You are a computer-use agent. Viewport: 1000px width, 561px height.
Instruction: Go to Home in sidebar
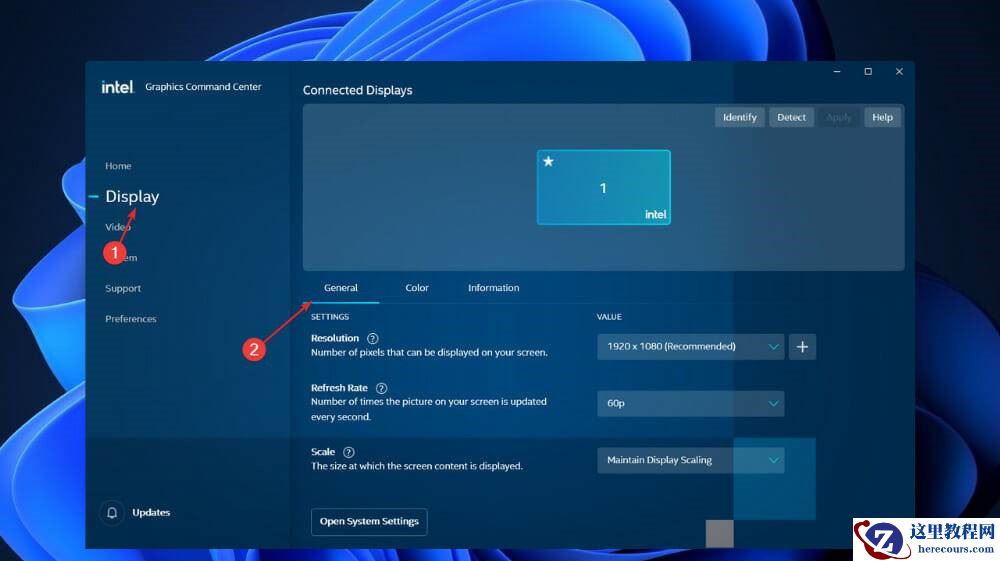[x=118, y=166]
